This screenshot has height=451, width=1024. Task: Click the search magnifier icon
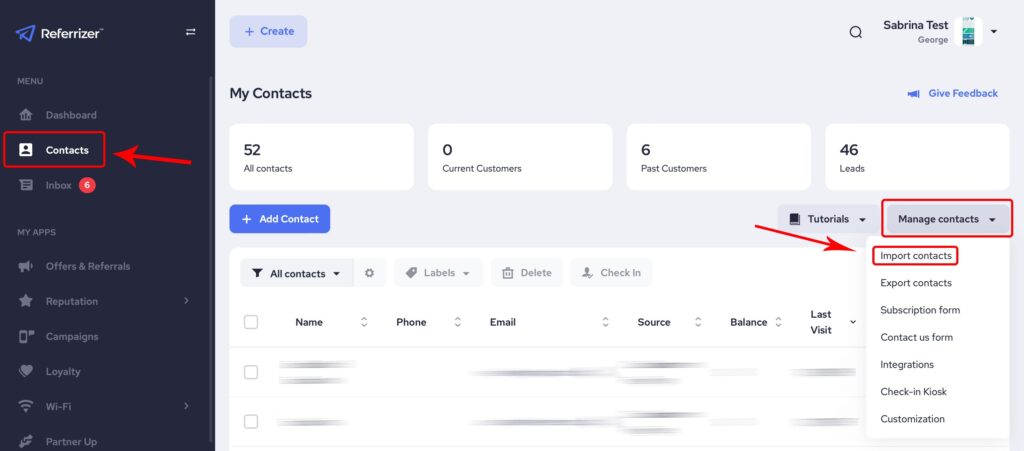click(x=855, y=32)
